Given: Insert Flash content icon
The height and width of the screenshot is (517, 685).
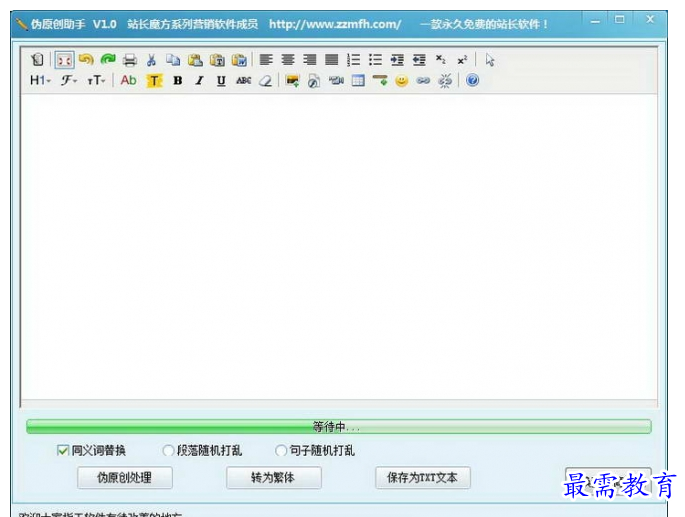Looking at the screenshot, I should pyautogui.click(x=314, y=81).
